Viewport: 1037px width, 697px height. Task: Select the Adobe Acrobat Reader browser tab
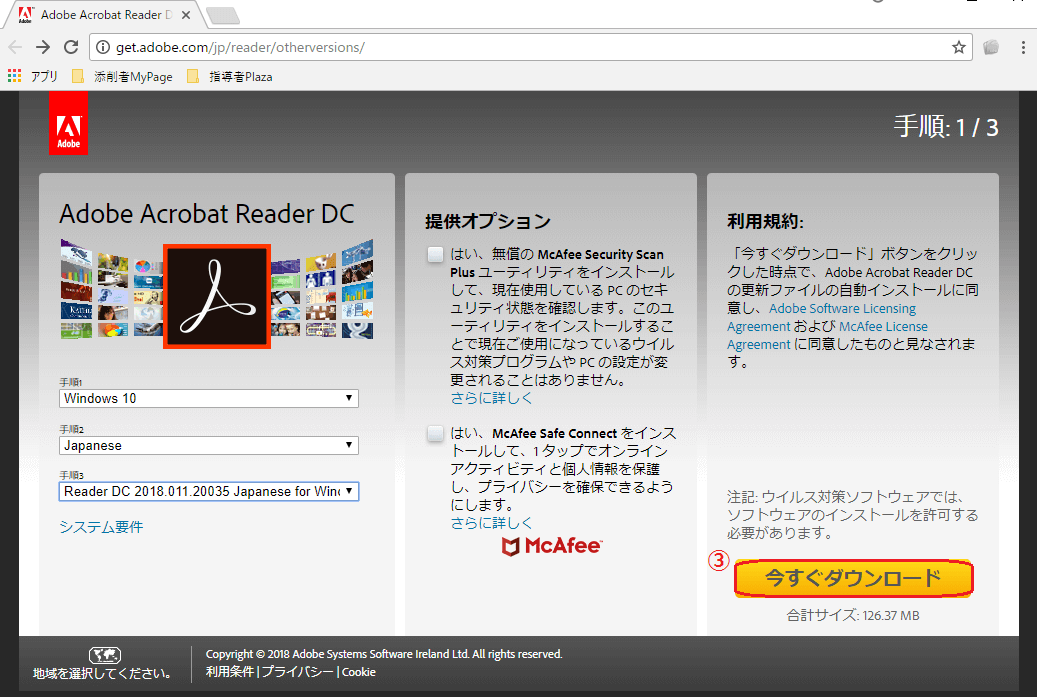[x=106, y=15]
